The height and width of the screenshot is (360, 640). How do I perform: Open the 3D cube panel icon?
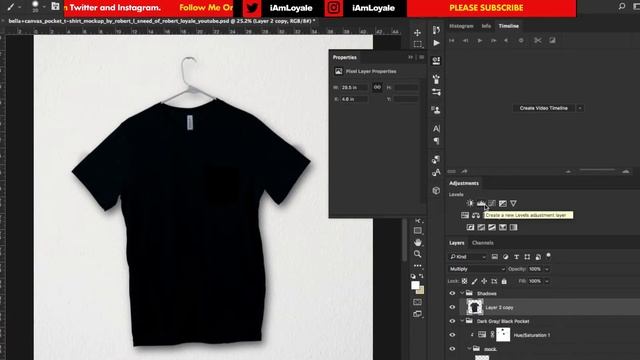436,191
